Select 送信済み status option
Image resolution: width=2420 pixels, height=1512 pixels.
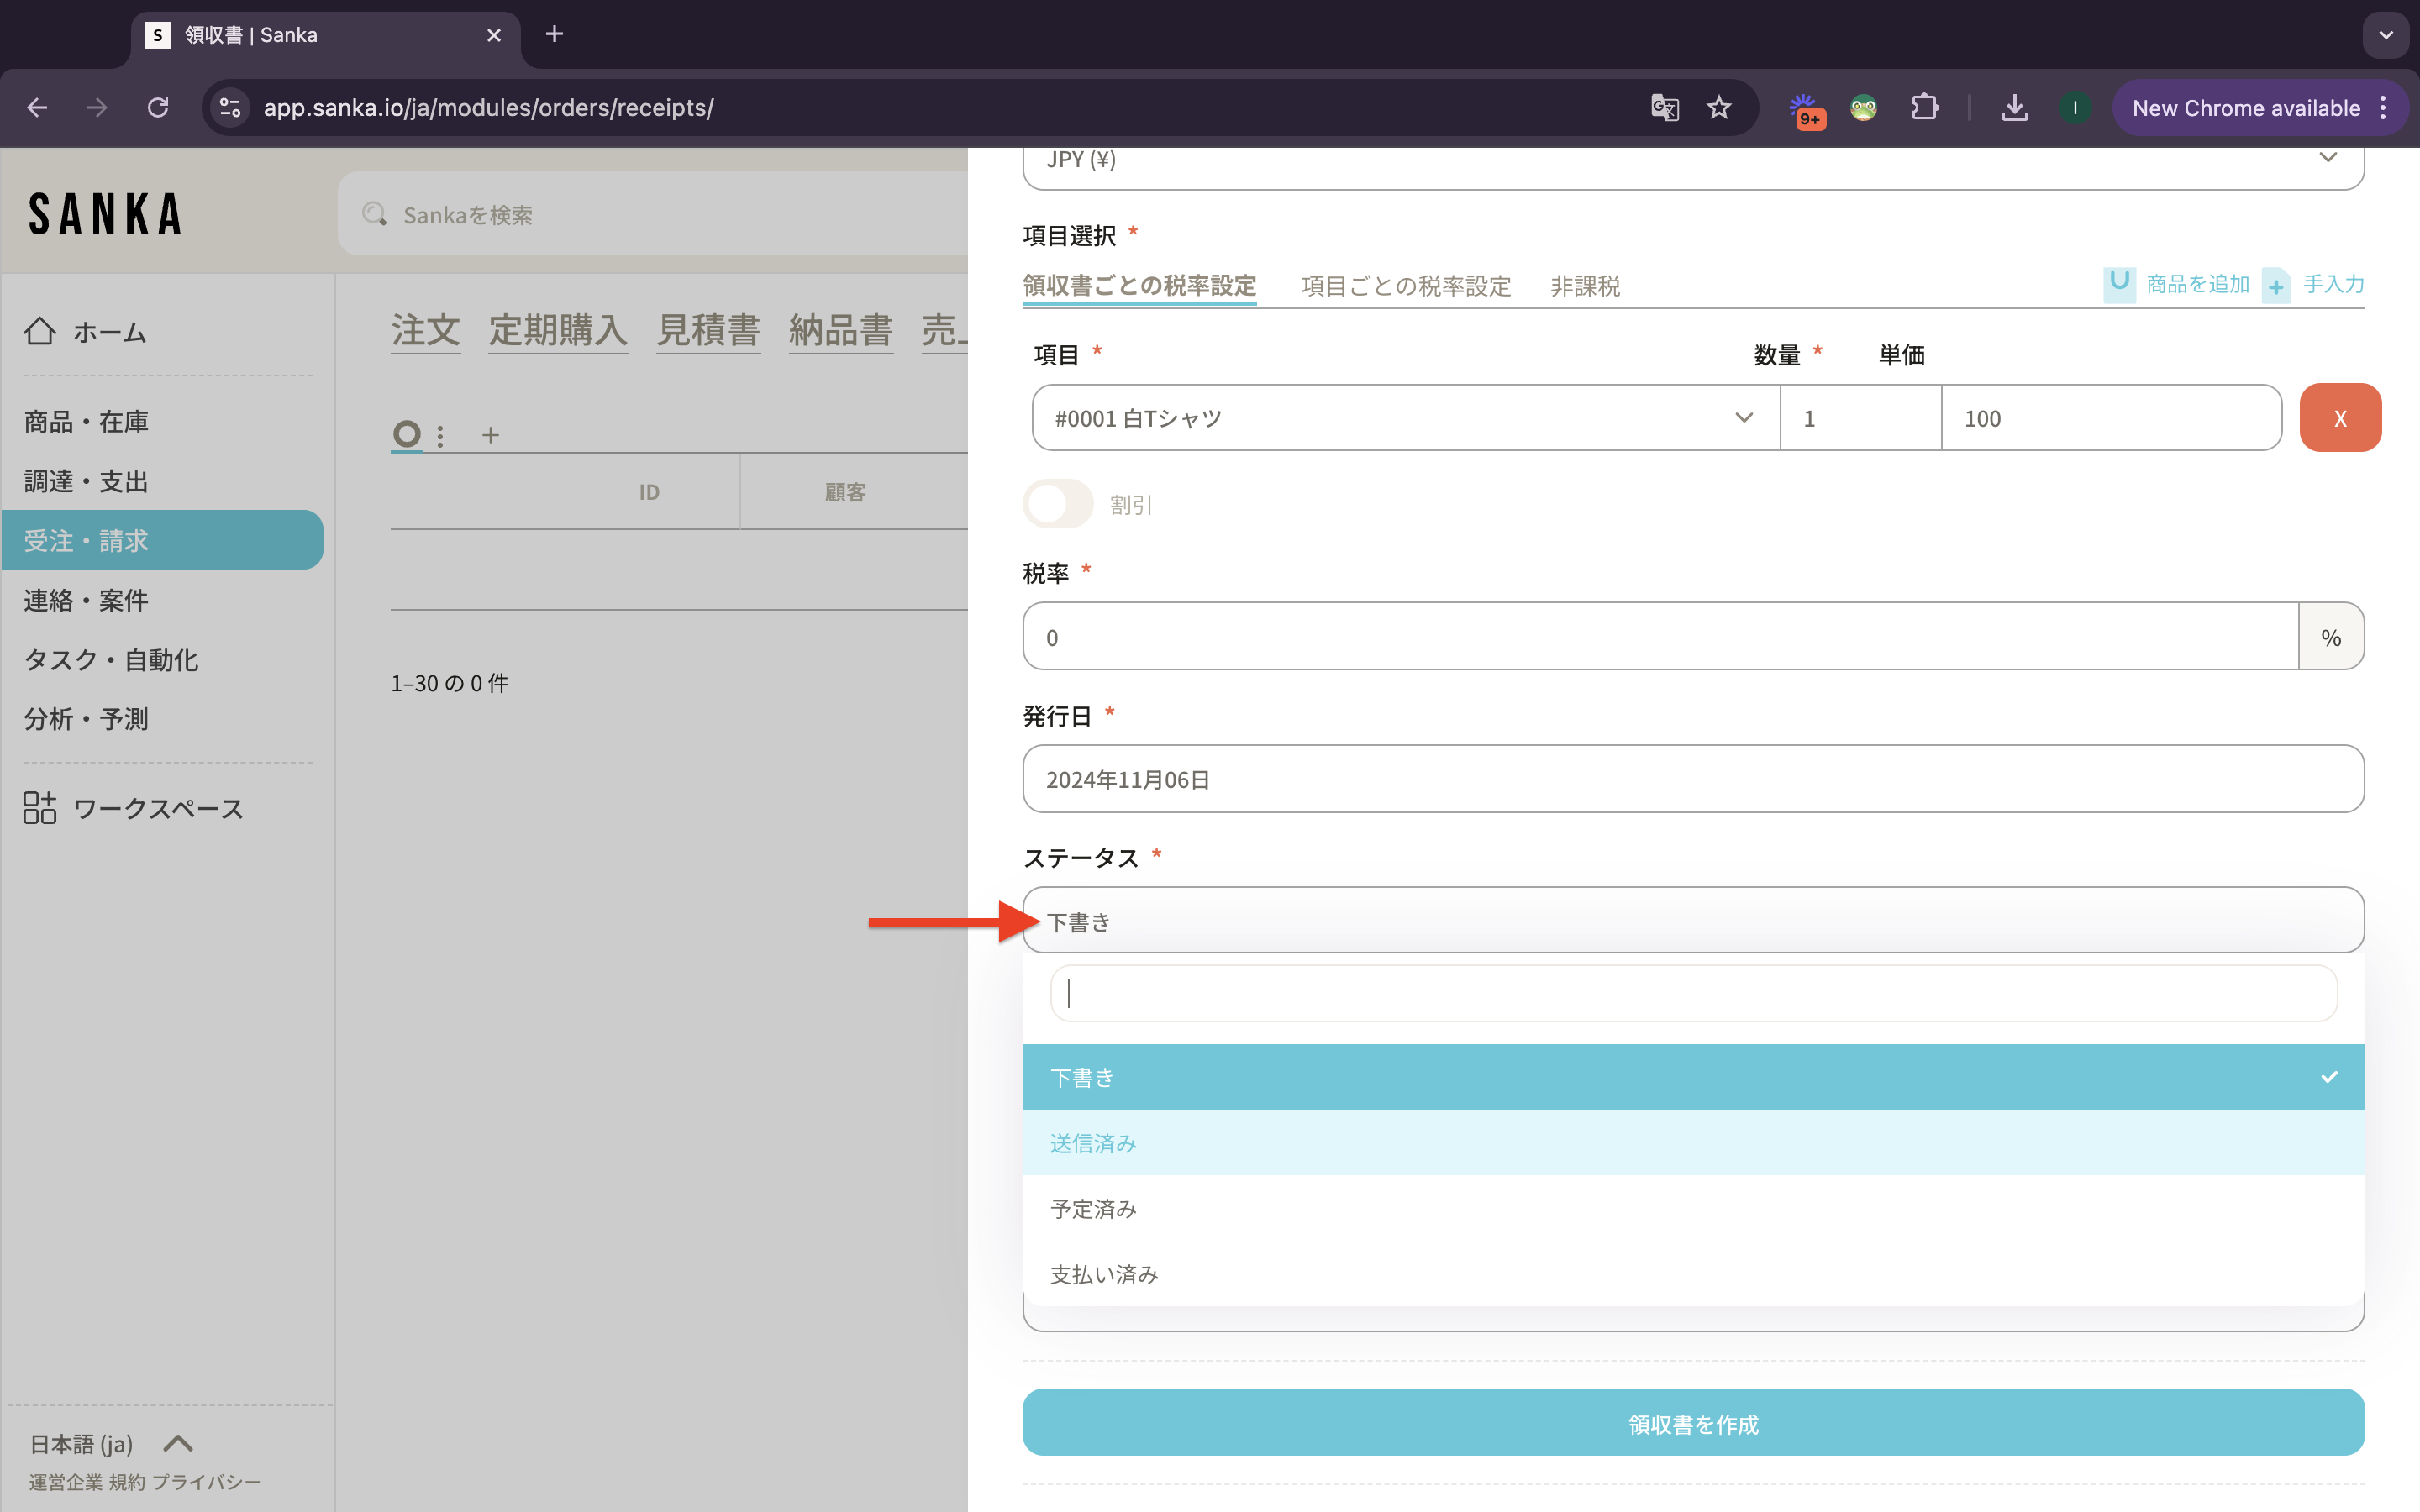coord(1093,1143)
